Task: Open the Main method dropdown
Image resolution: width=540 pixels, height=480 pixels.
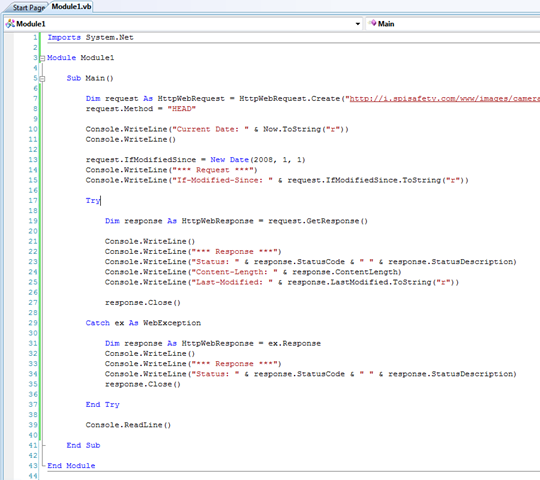Action: click(x=453, y=24)
